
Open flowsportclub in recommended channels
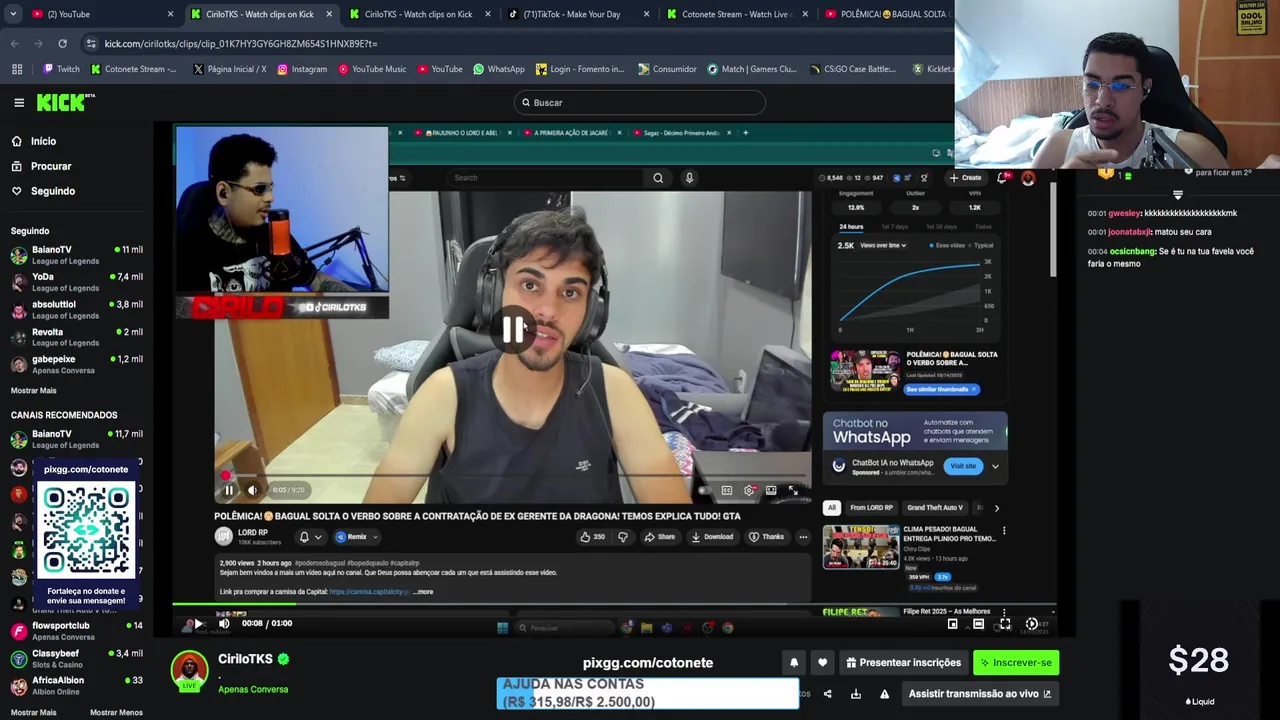point(76,631)
